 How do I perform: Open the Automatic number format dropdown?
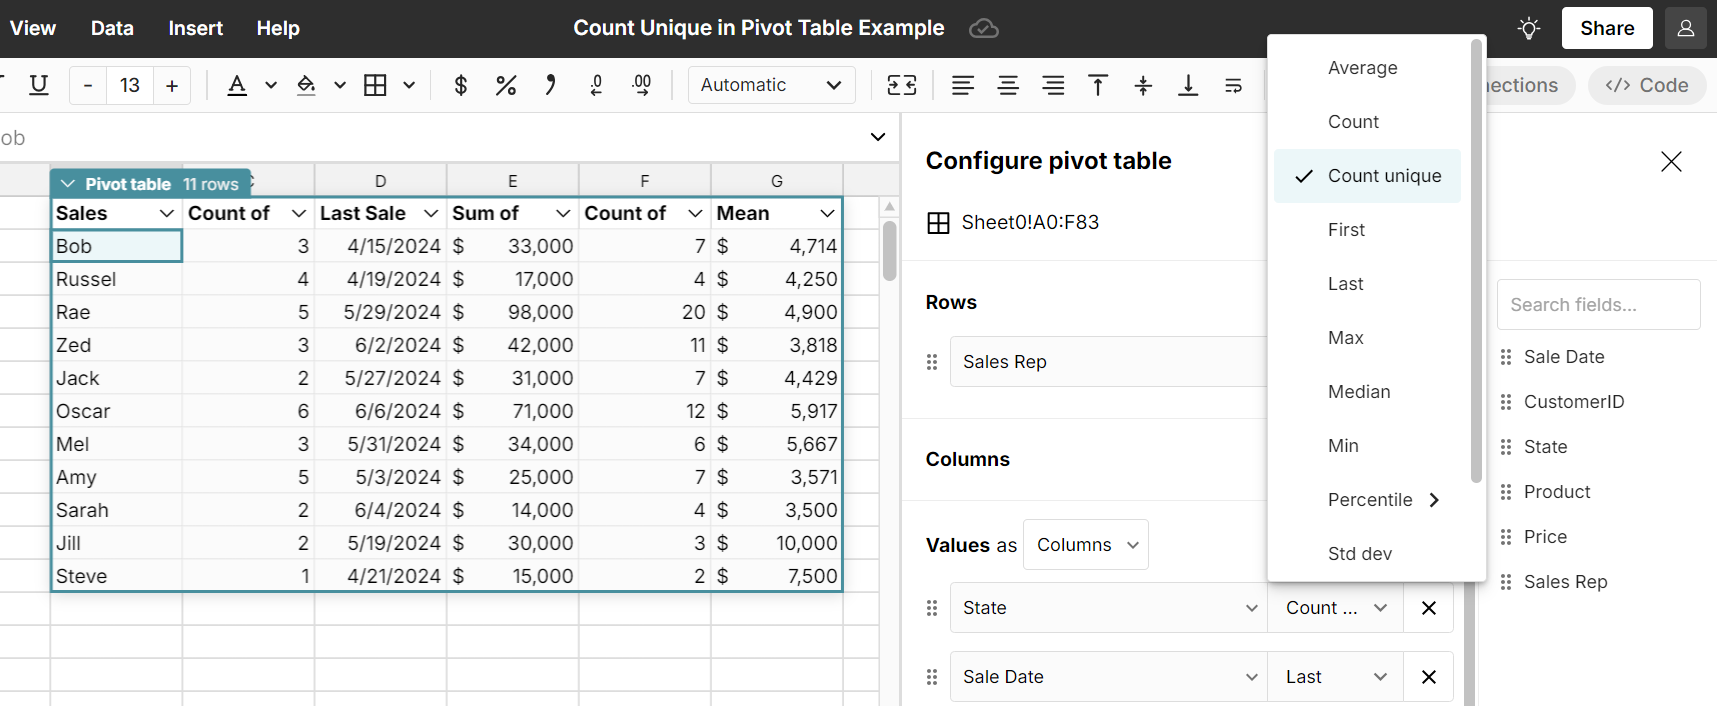(771, 85)
